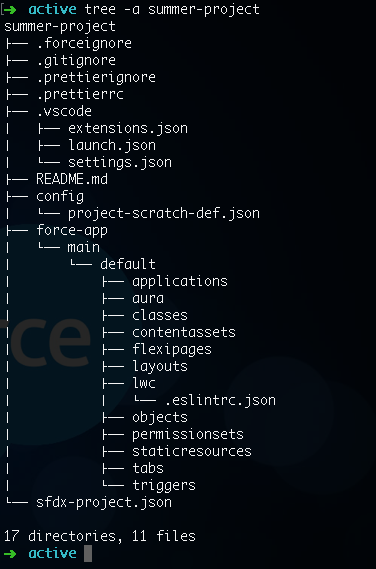Image resolution: width=376 pixels, height=569 pixels.
Task: Select project-scratch-def.json
Action: [164, 213]
